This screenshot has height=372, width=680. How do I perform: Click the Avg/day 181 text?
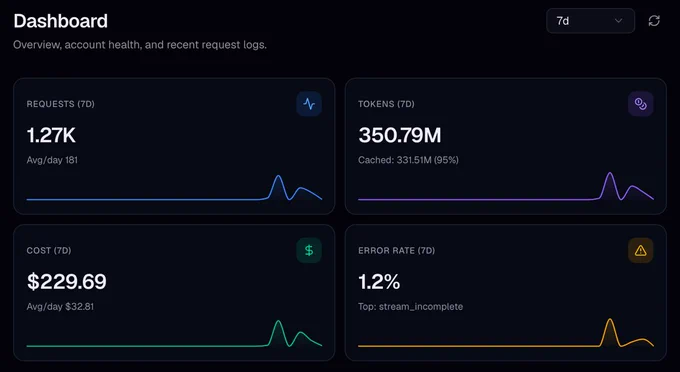(x=52, y=160)
